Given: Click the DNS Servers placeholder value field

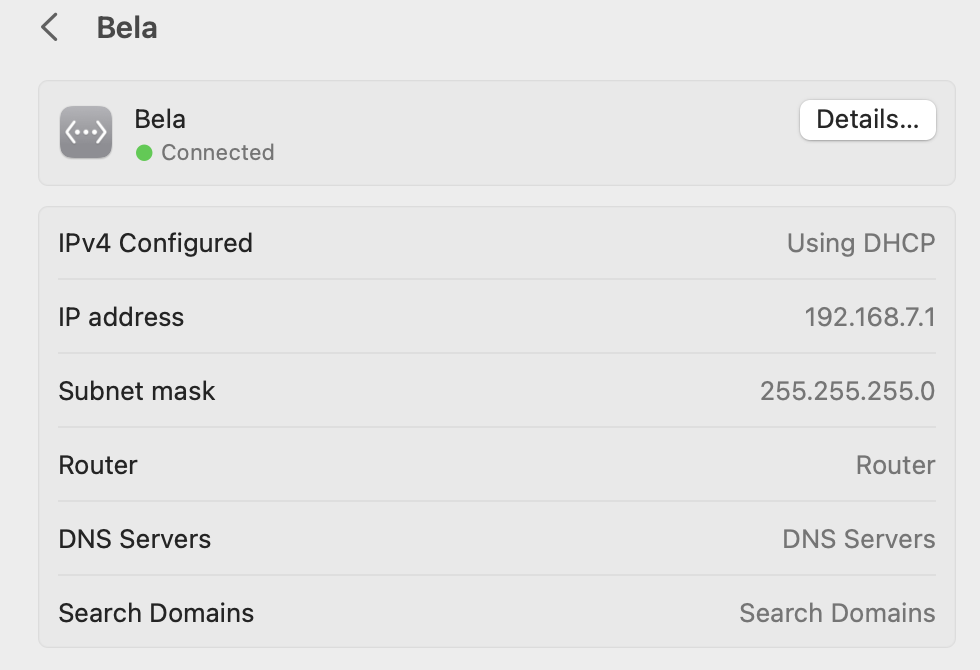Looking at the screenshot, I should pyautogui.click(x=858, y=539).
